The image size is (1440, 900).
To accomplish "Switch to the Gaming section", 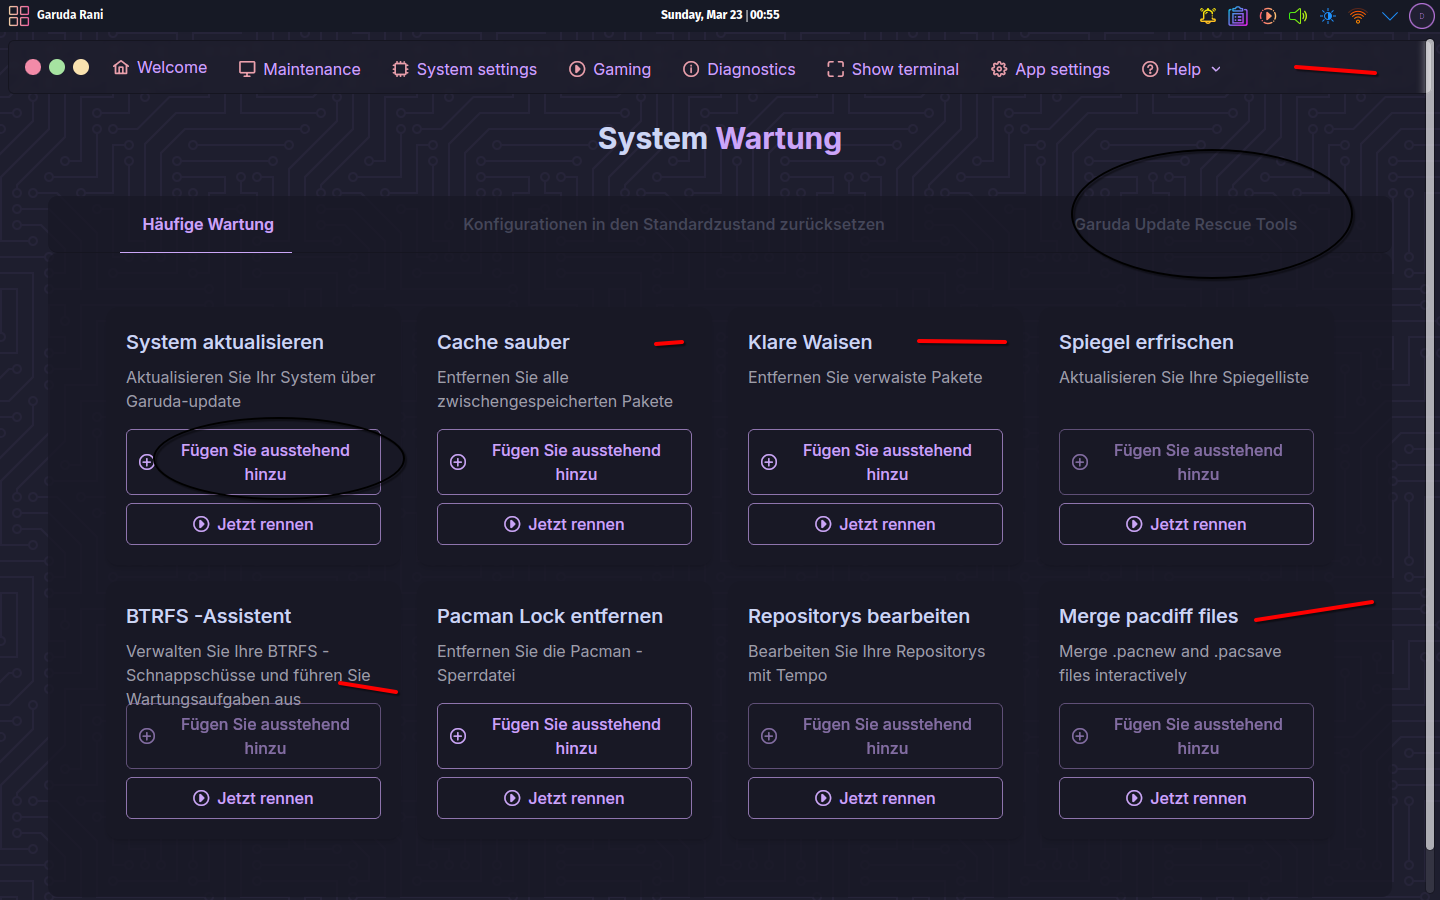I will point(610,69).
